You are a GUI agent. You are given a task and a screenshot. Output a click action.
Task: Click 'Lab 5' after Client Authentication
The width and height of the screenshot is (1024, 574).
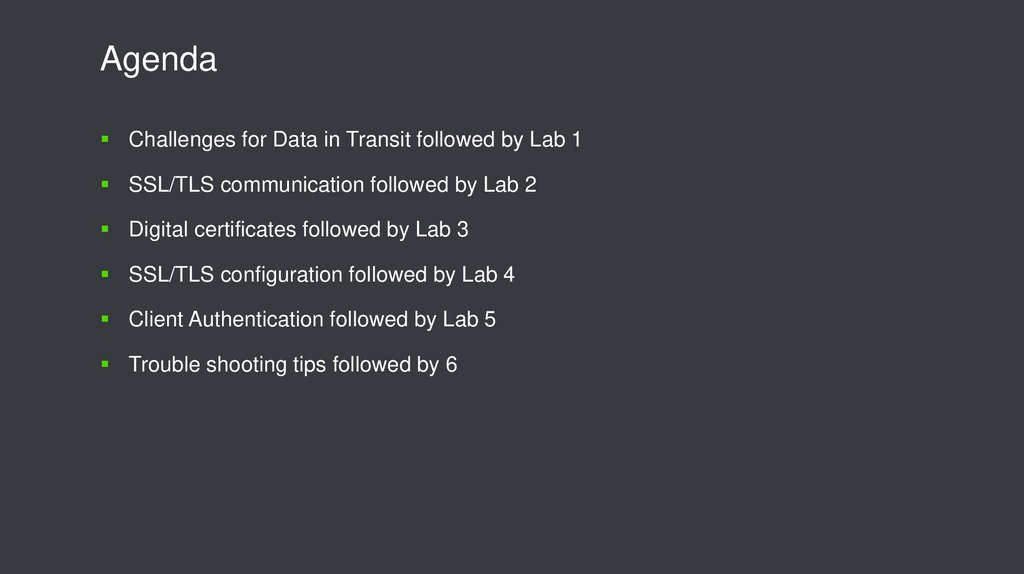[x=469, y=320]
